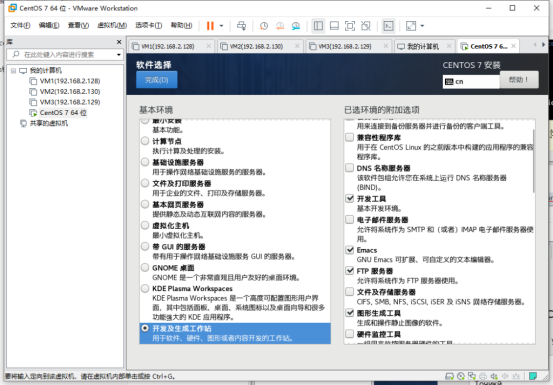Toggle the console view icon
Image resolution: width=553 pixels, height=385 pixels.
(x=388, y=26)
